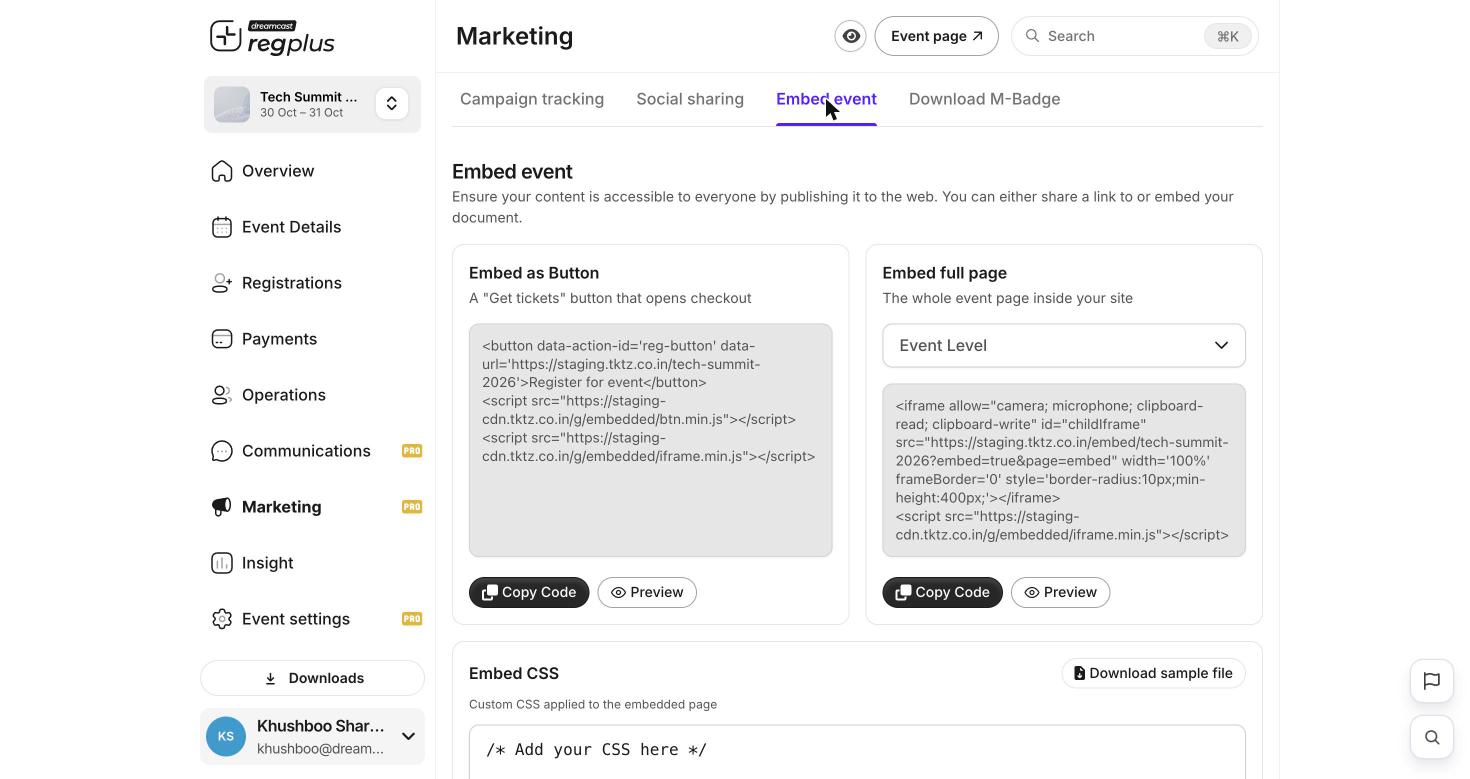Click the Embed as Button code box
This screenshot has width=1470, height=779.
point(650,440)
